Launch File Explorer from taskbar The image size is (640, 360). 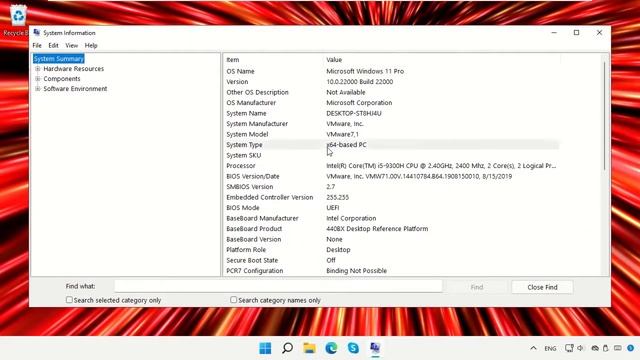click(x=309, y=348)
